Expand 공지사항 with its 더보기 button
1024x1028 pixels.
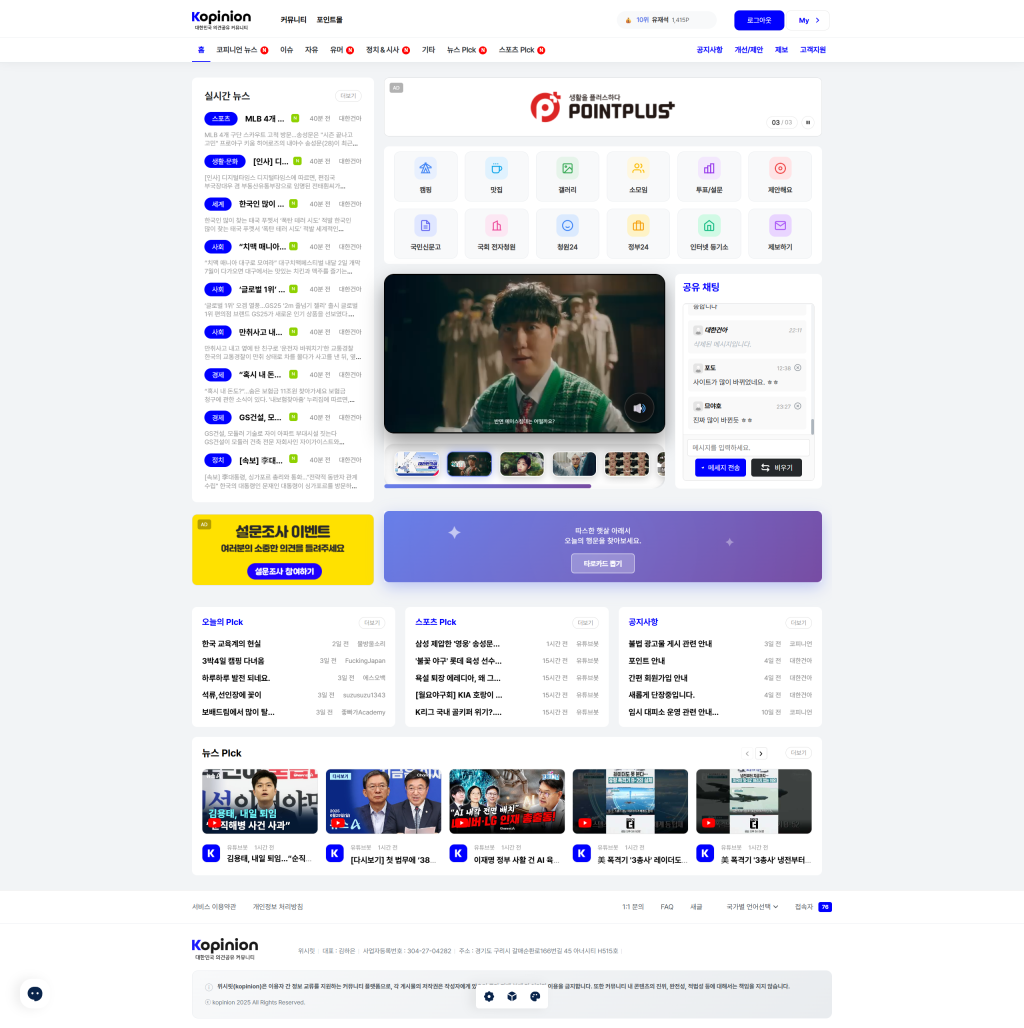coord(798,622)
